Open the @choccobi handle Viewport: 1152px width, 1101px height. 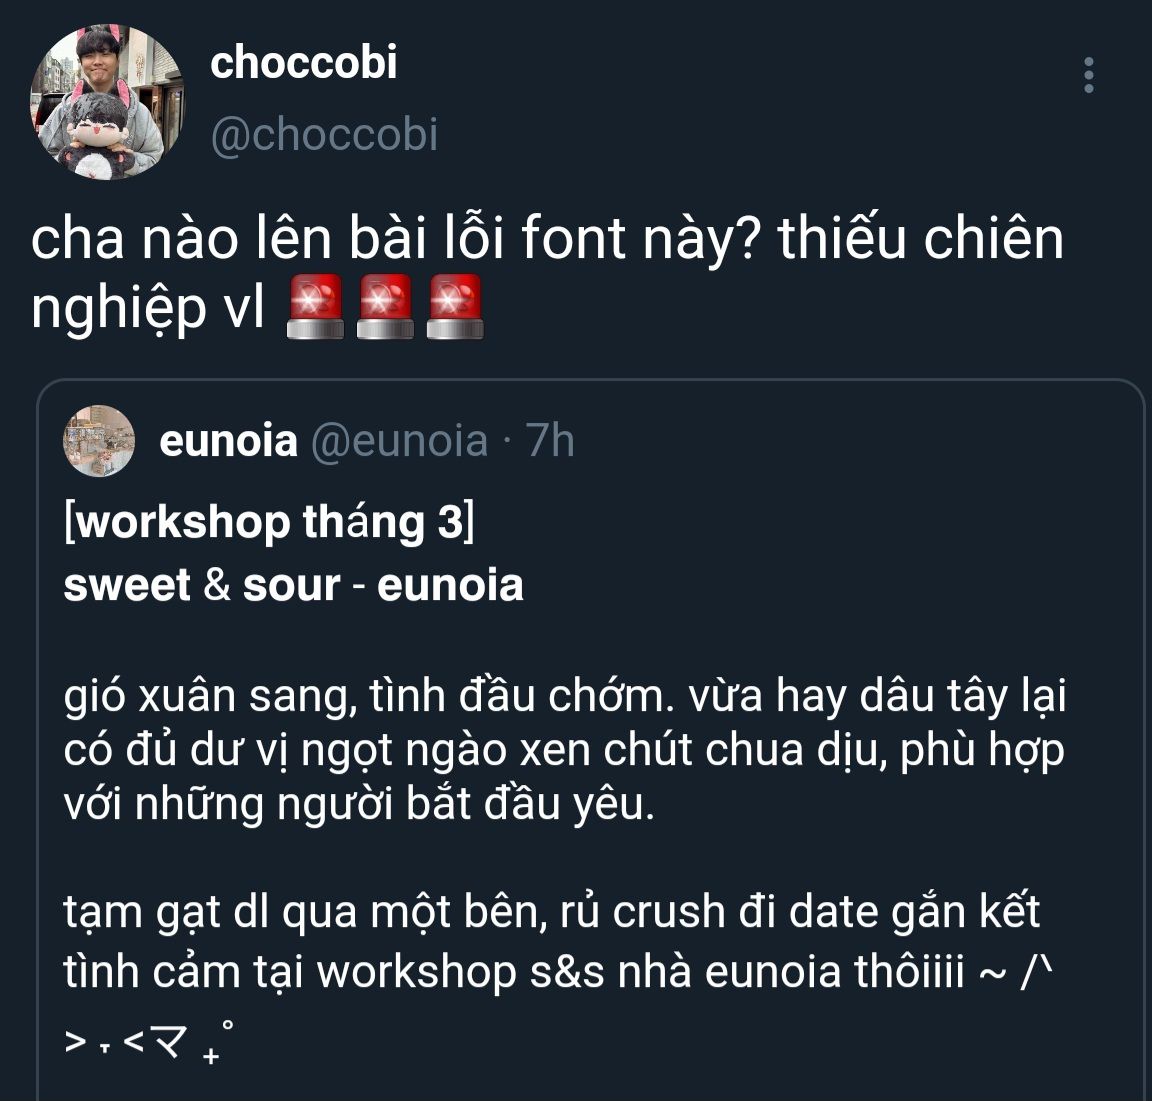324,135
